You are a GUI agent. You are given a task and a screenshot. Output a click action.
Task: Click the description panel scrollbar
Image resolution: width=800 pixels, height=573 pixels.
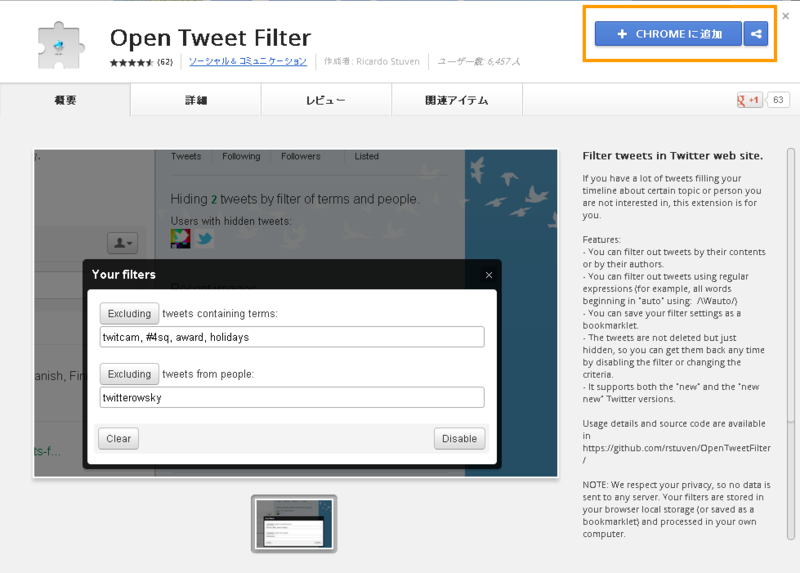791,343
